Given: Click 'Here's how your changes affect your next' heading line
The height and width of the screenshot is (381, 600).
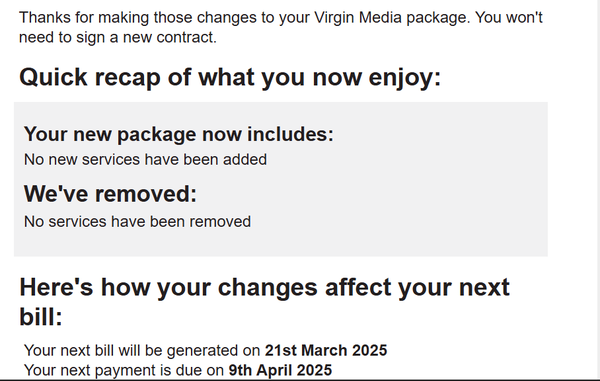Looking at the screenshot, I should (x=264, y=287).
